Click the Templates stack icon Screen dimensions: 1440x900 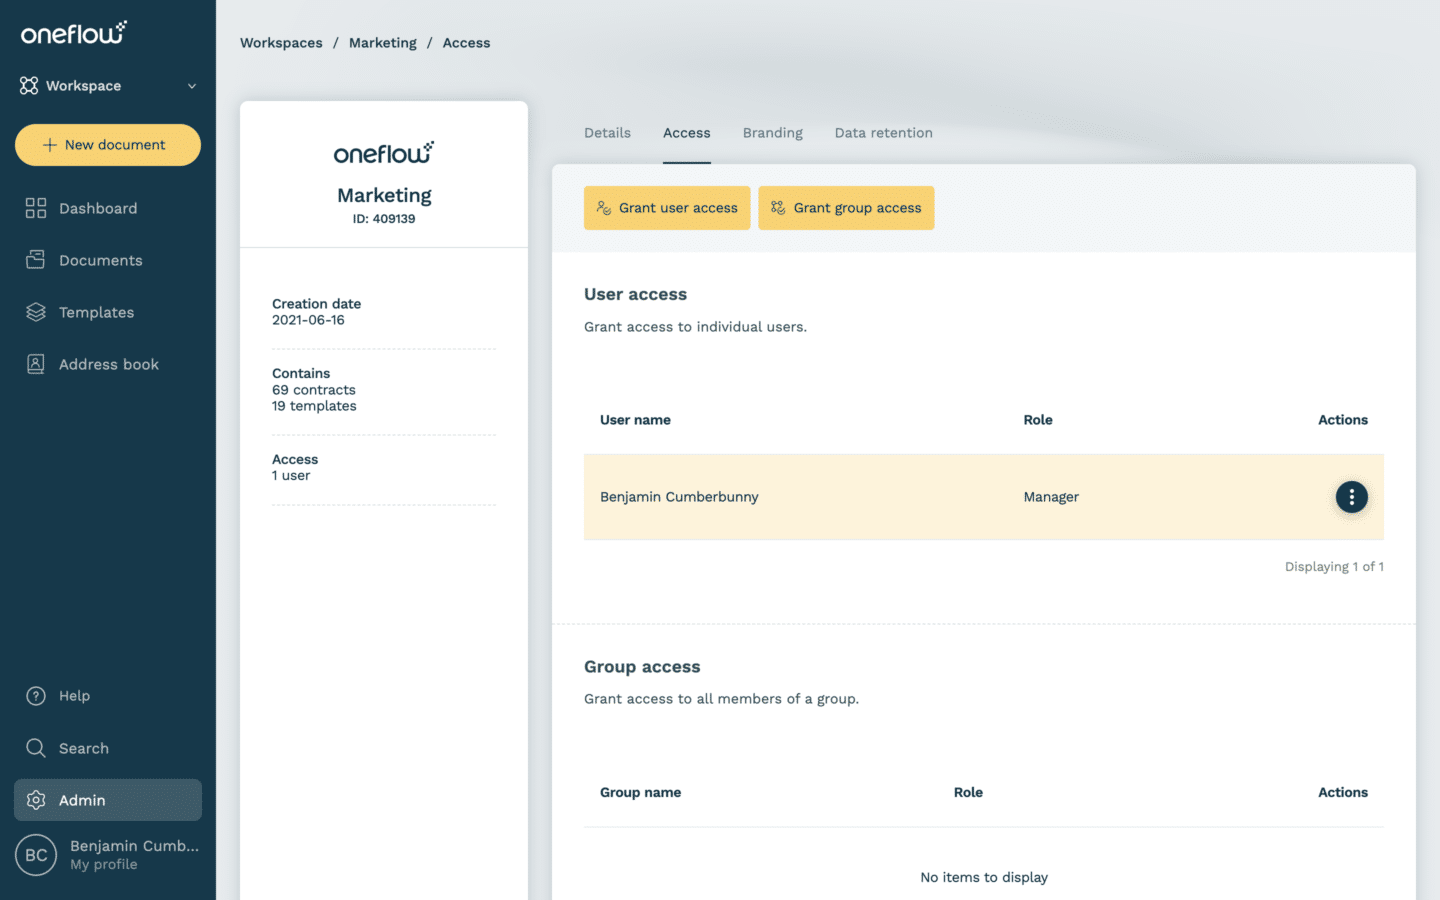point(36,312)
